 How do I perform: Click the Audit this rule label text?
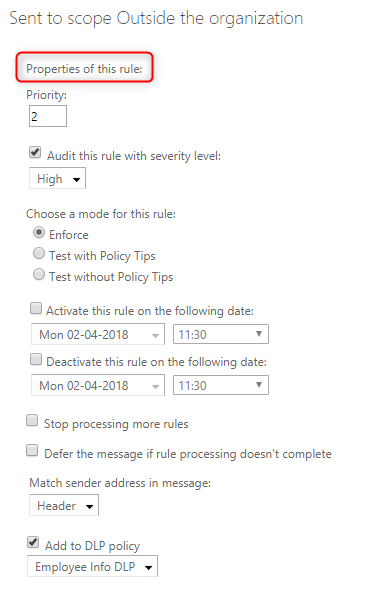point(134,156)
